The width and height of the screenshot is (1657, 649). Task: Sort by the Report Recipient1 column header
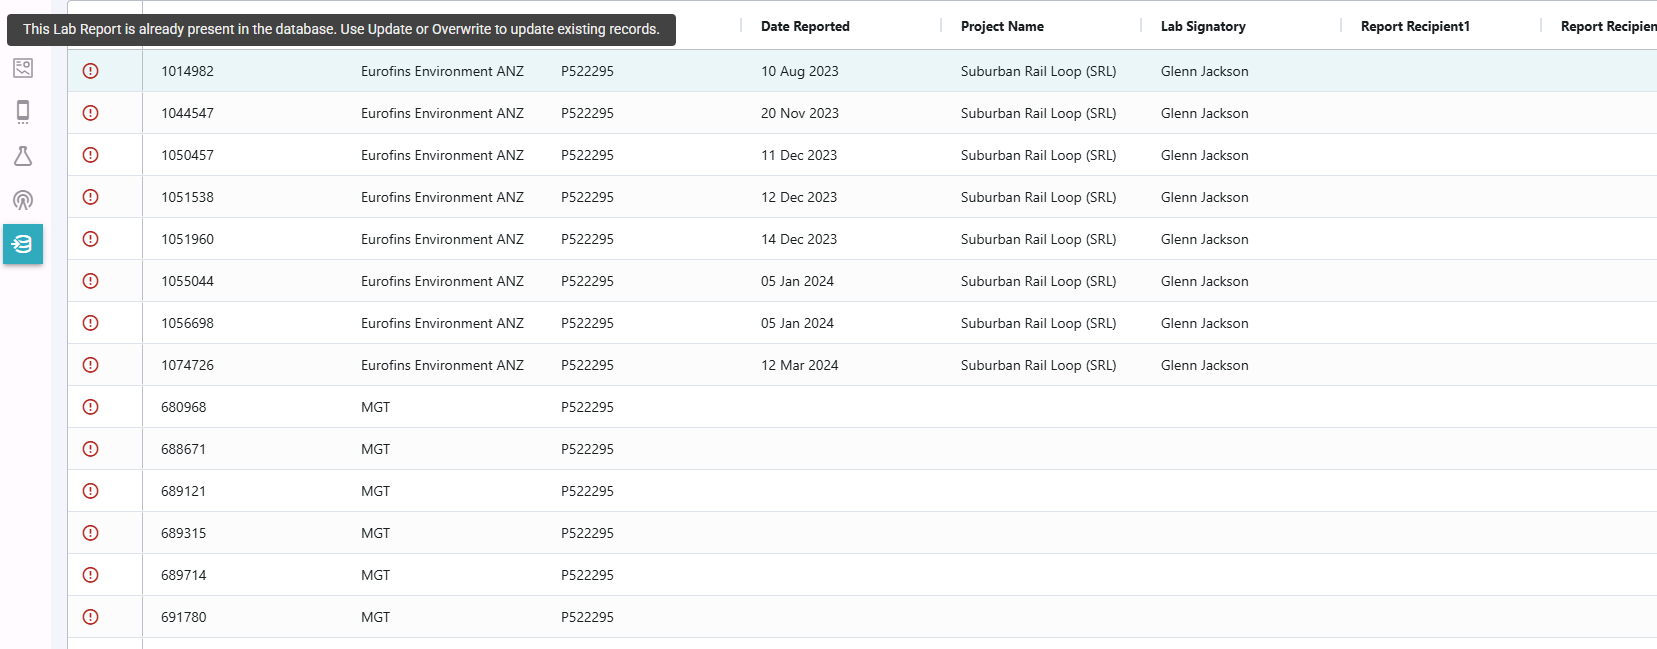click(1415, 27)
